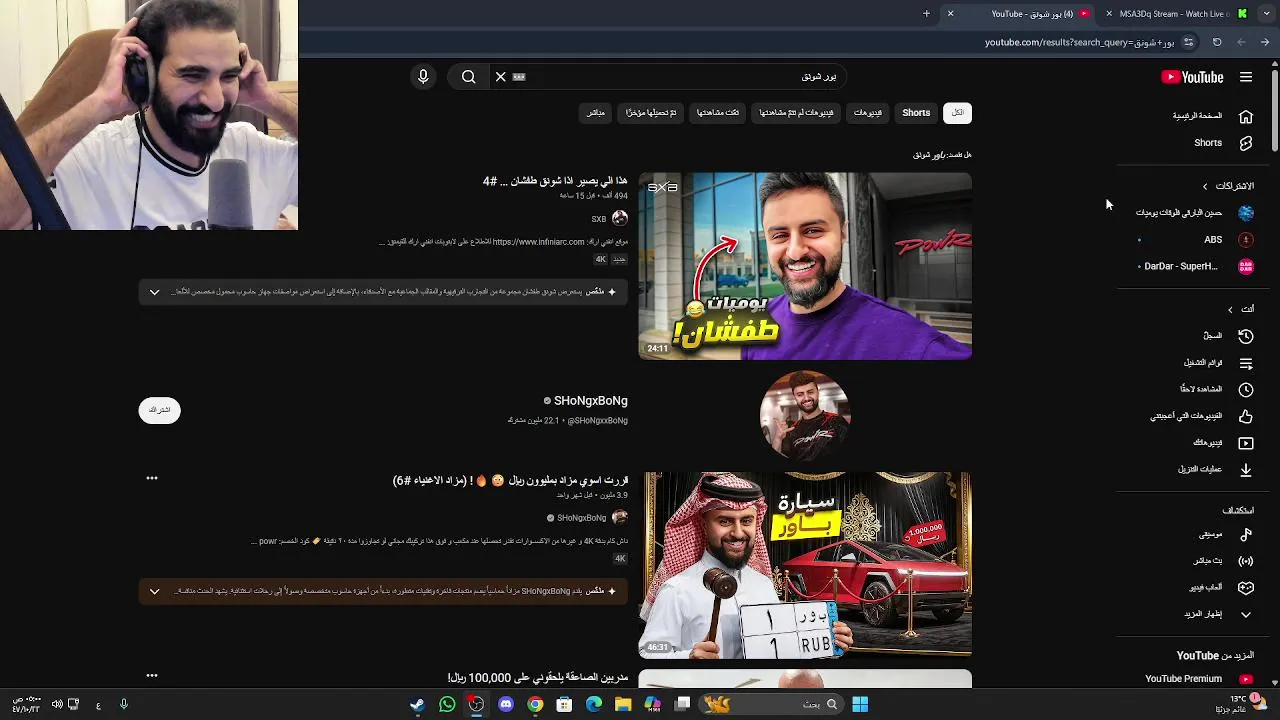Open the on-screen keyboard icon in search box

coord(519,77)
